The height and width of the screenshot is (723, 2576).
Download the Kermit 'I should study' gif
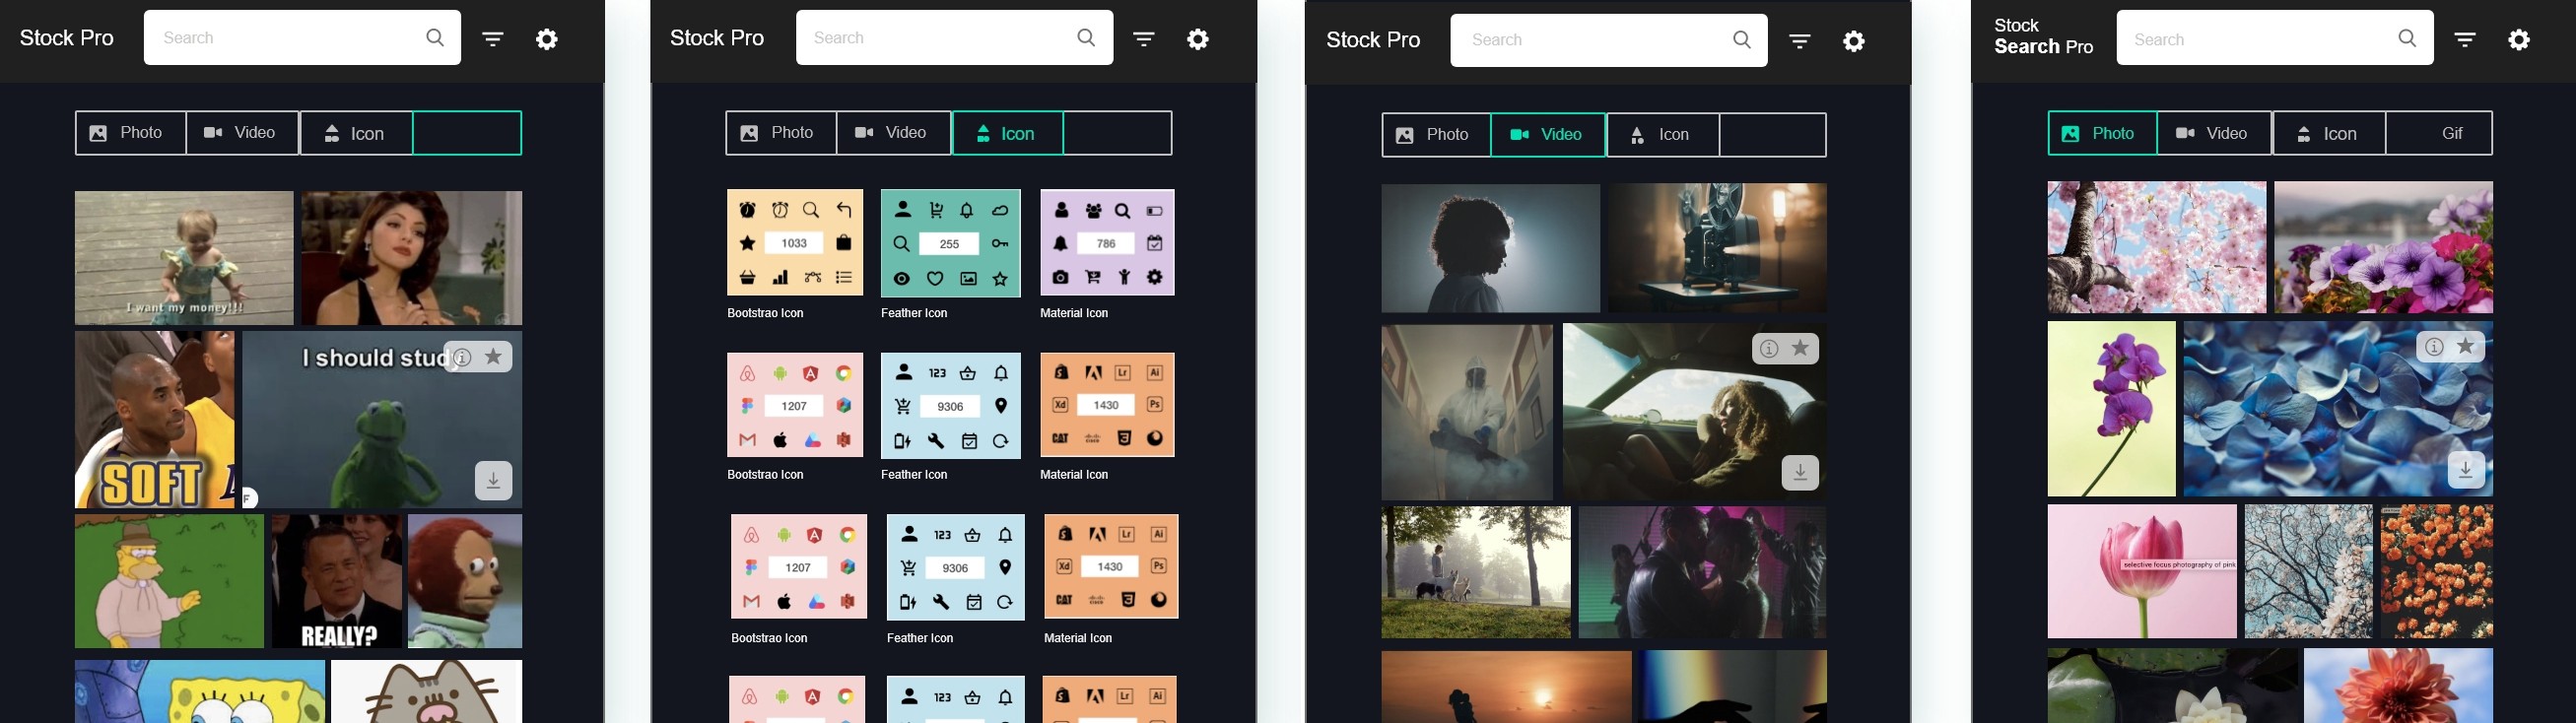coord(493,481)
